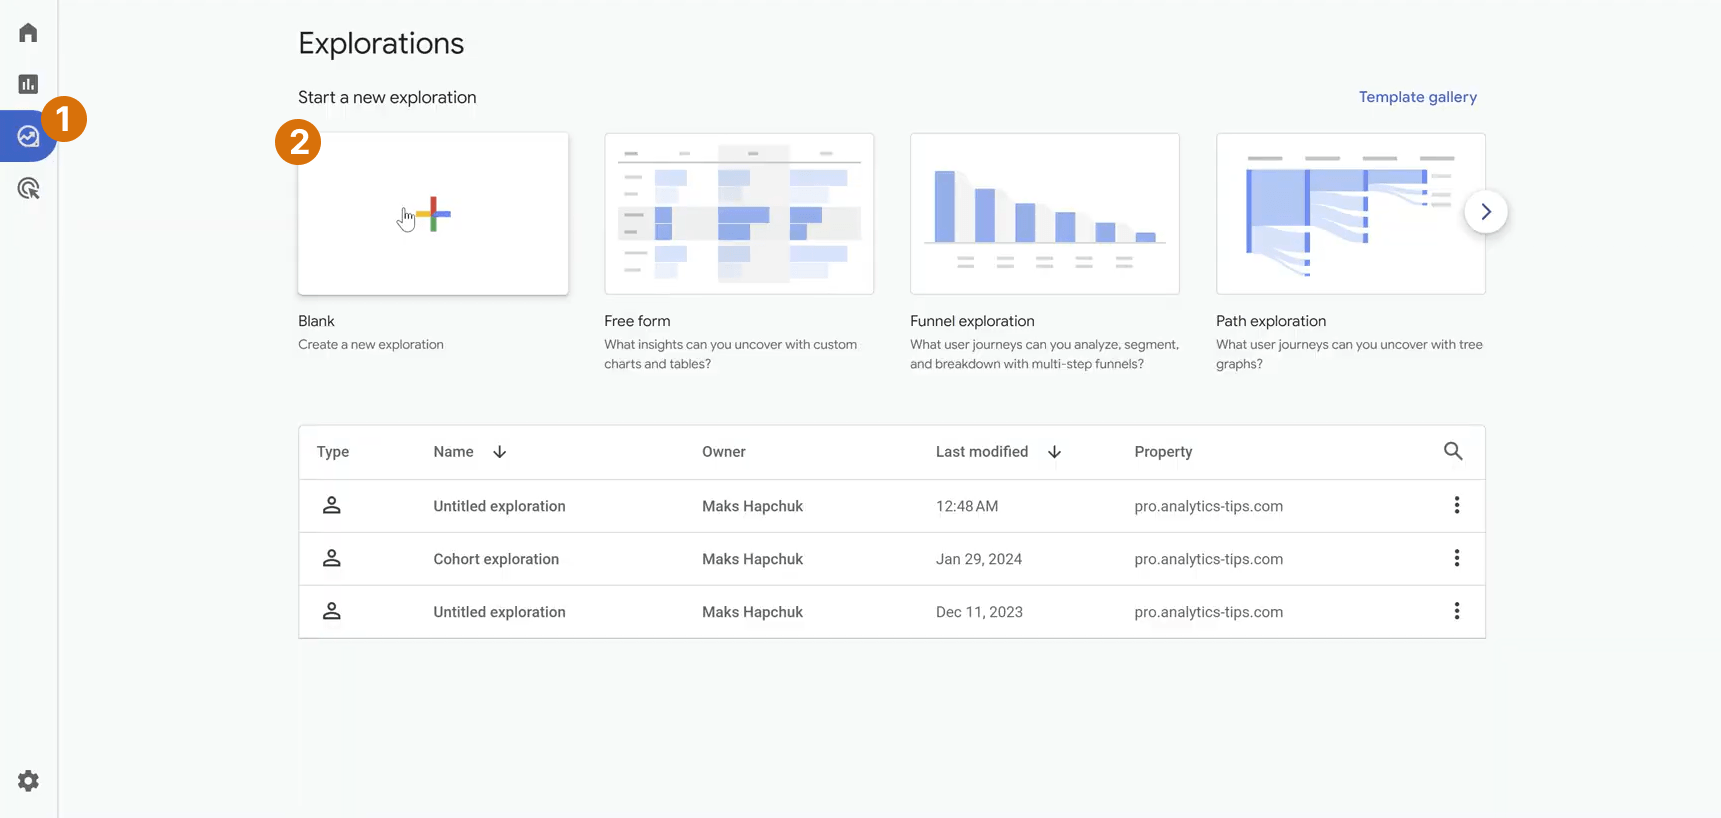Open the Advertising icon in sidebar
The height and width of the screenshot is (818, 1721).
click(x=28, y=188)
